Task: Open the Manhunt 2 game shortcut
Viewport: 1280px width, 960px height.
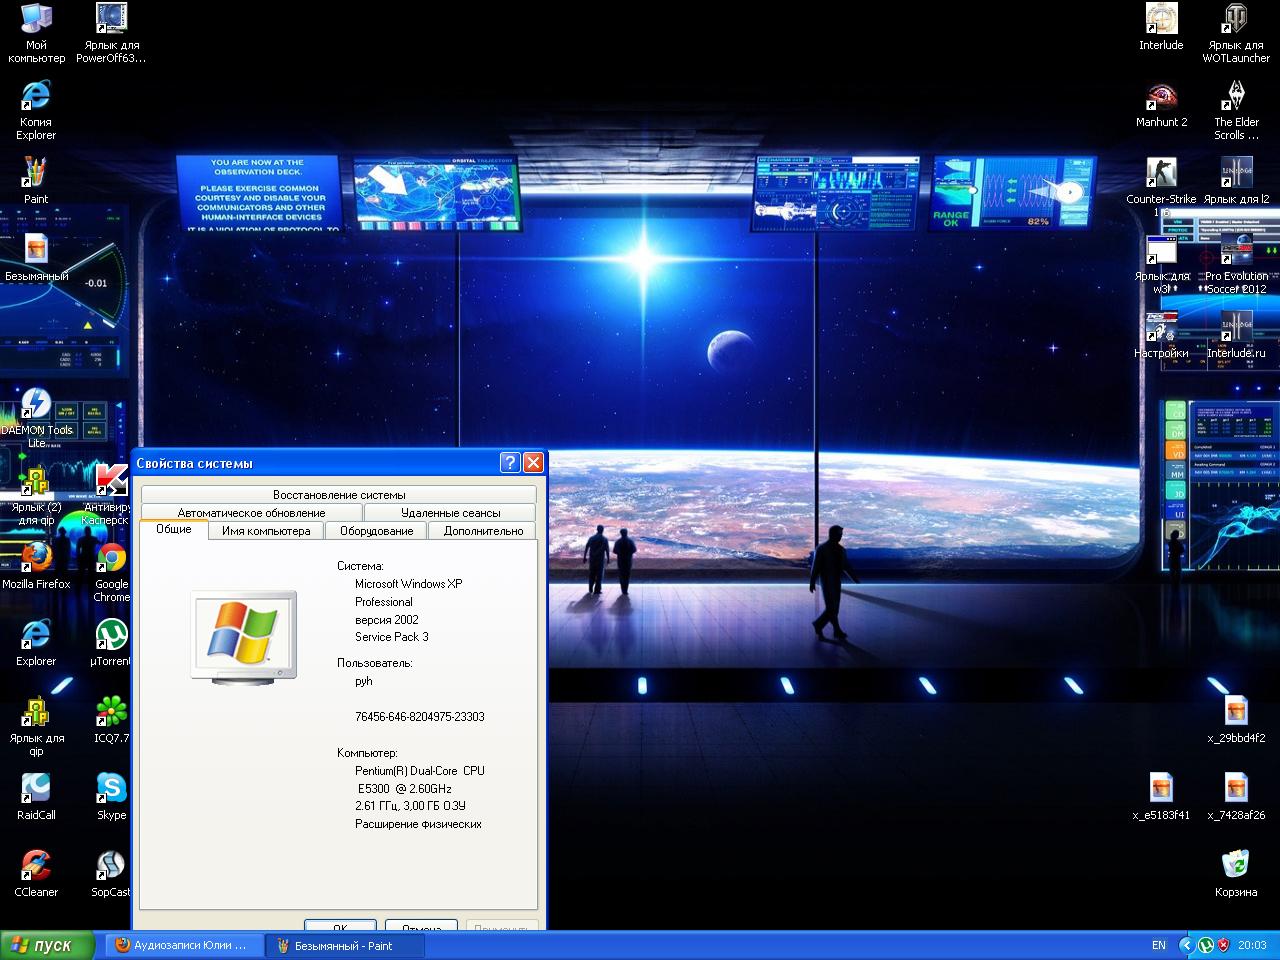Action: (1161, 97)
